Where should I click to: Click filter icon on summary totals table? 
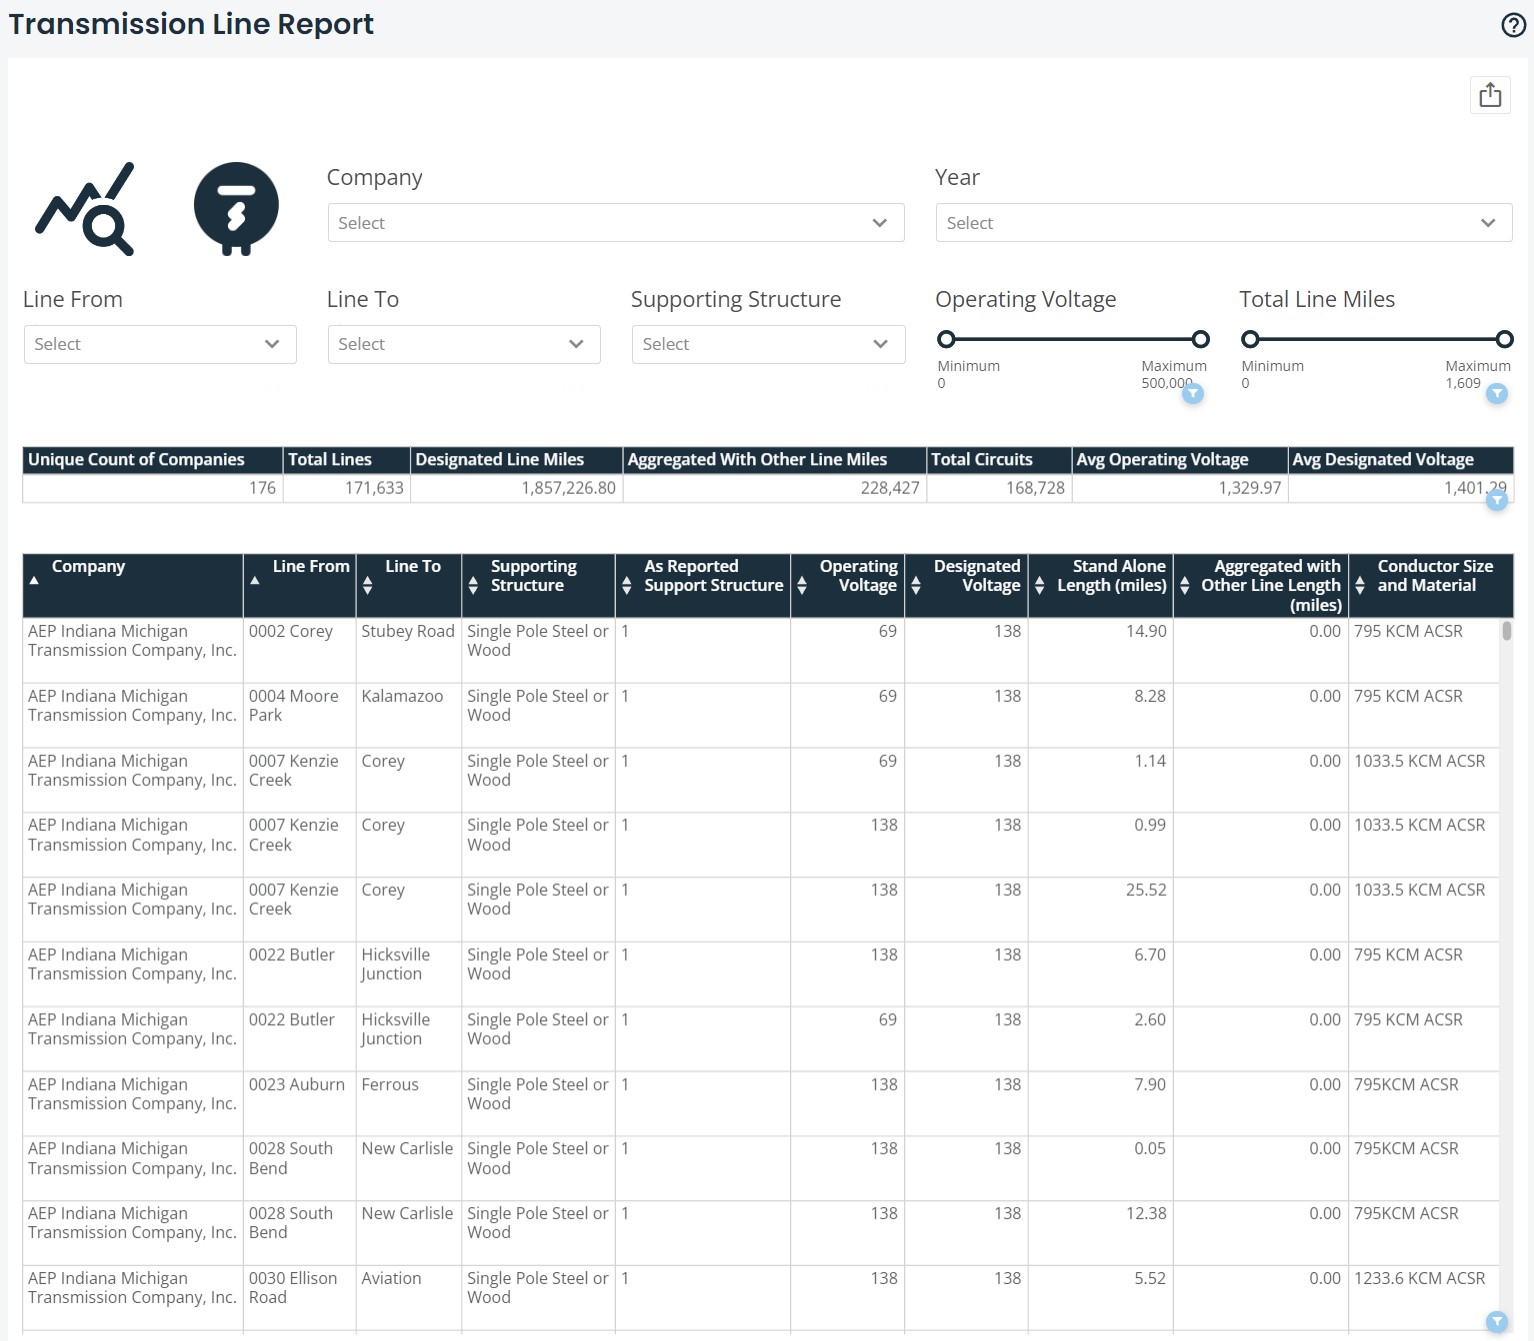tap(1497, 500)
